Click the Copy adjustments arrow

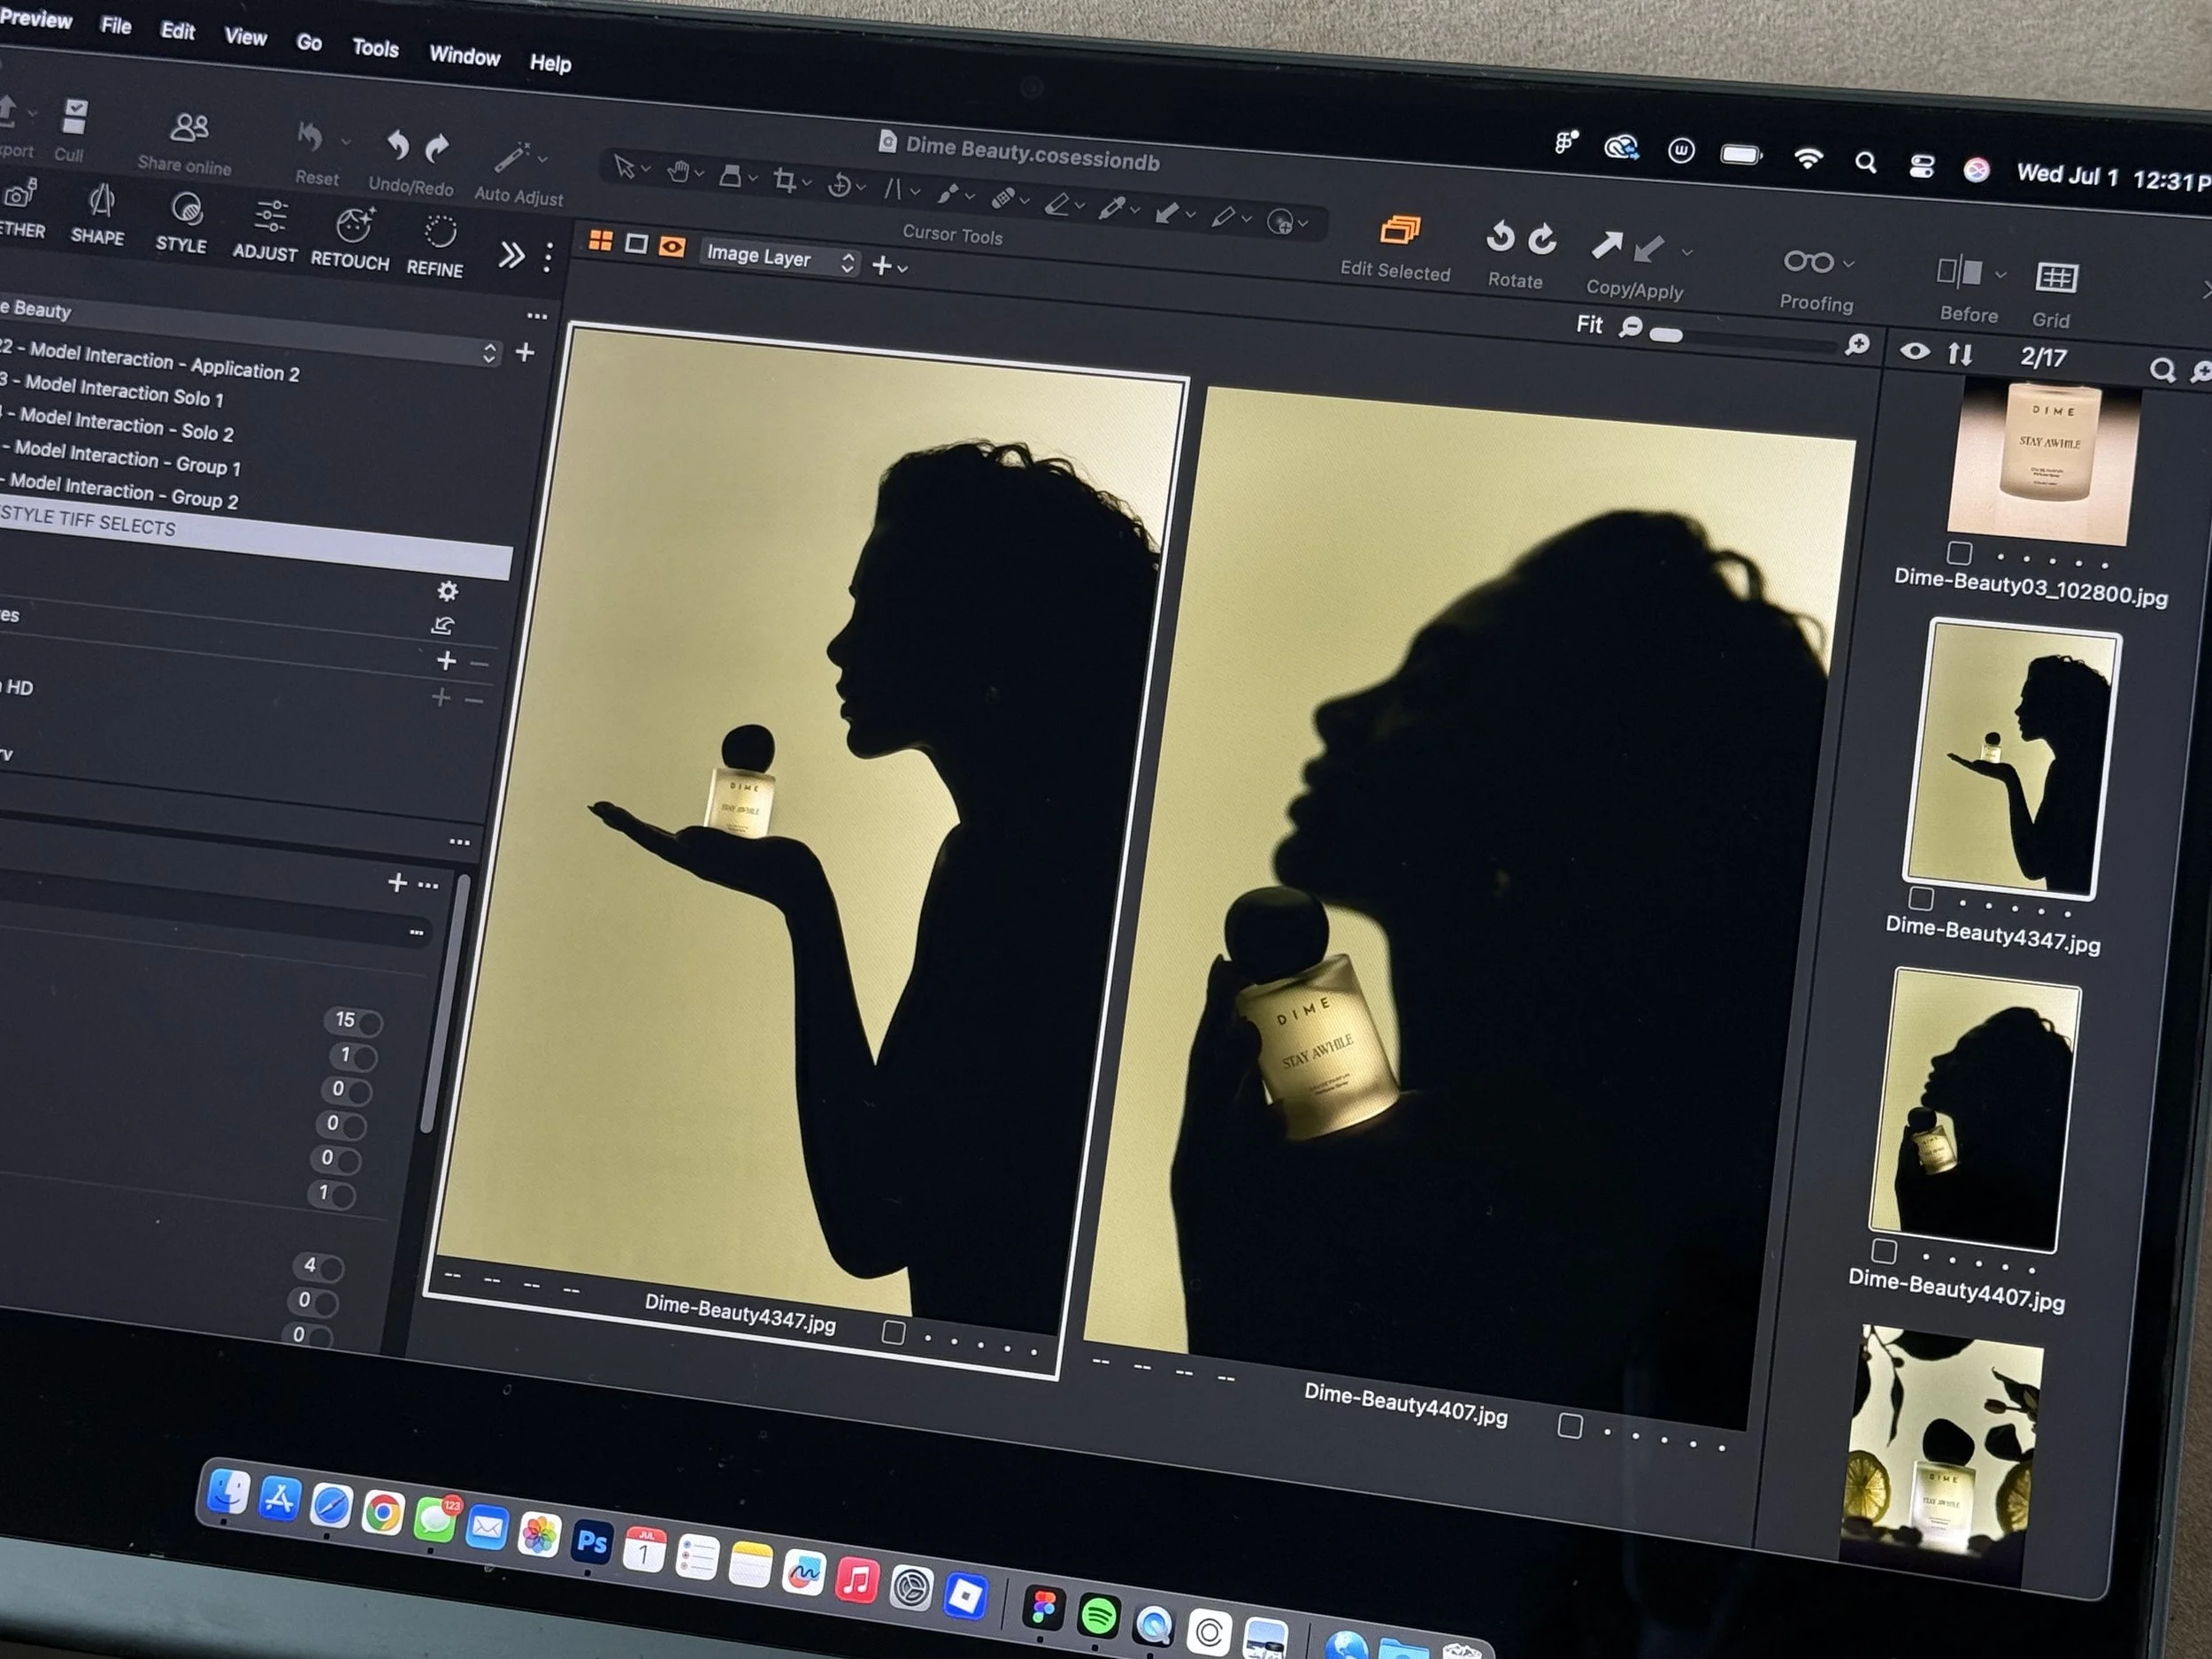pyautogui.click(x=1607, y=244)
